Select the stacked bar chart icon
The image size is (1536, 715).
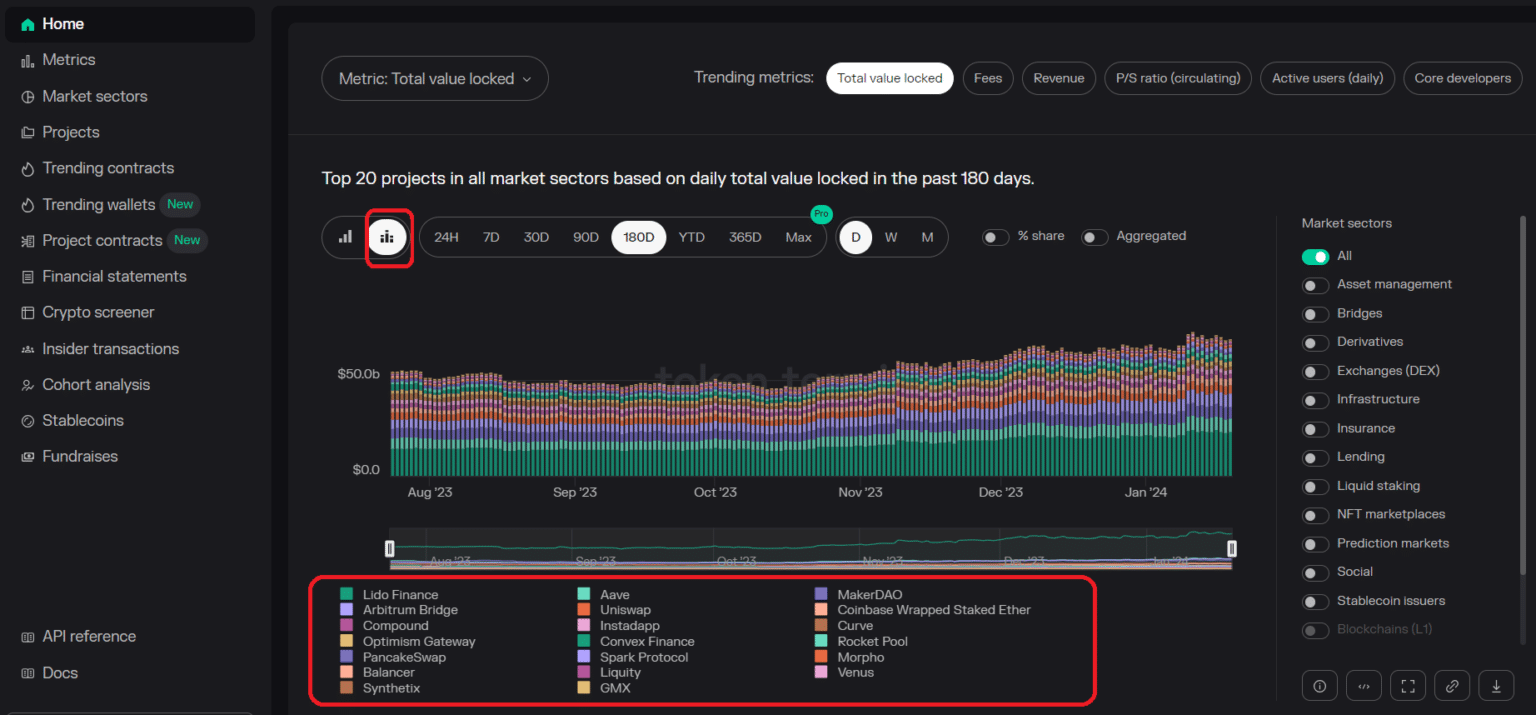click(x=387, y=237)
